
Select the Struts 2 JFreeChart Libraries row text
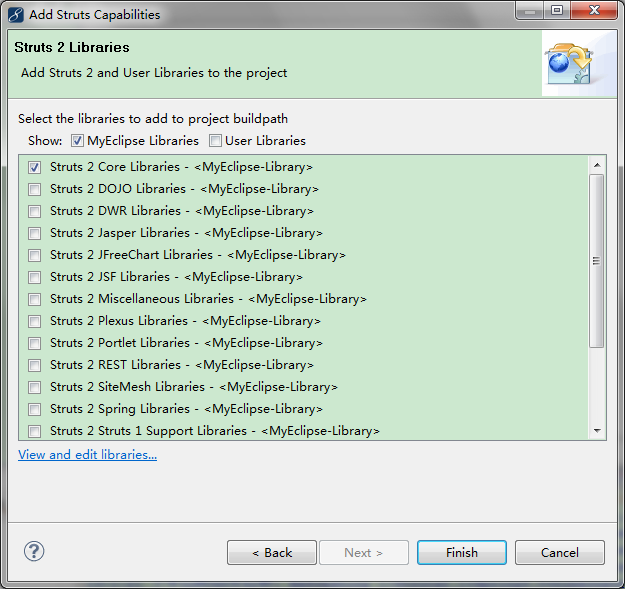[198, 255]
